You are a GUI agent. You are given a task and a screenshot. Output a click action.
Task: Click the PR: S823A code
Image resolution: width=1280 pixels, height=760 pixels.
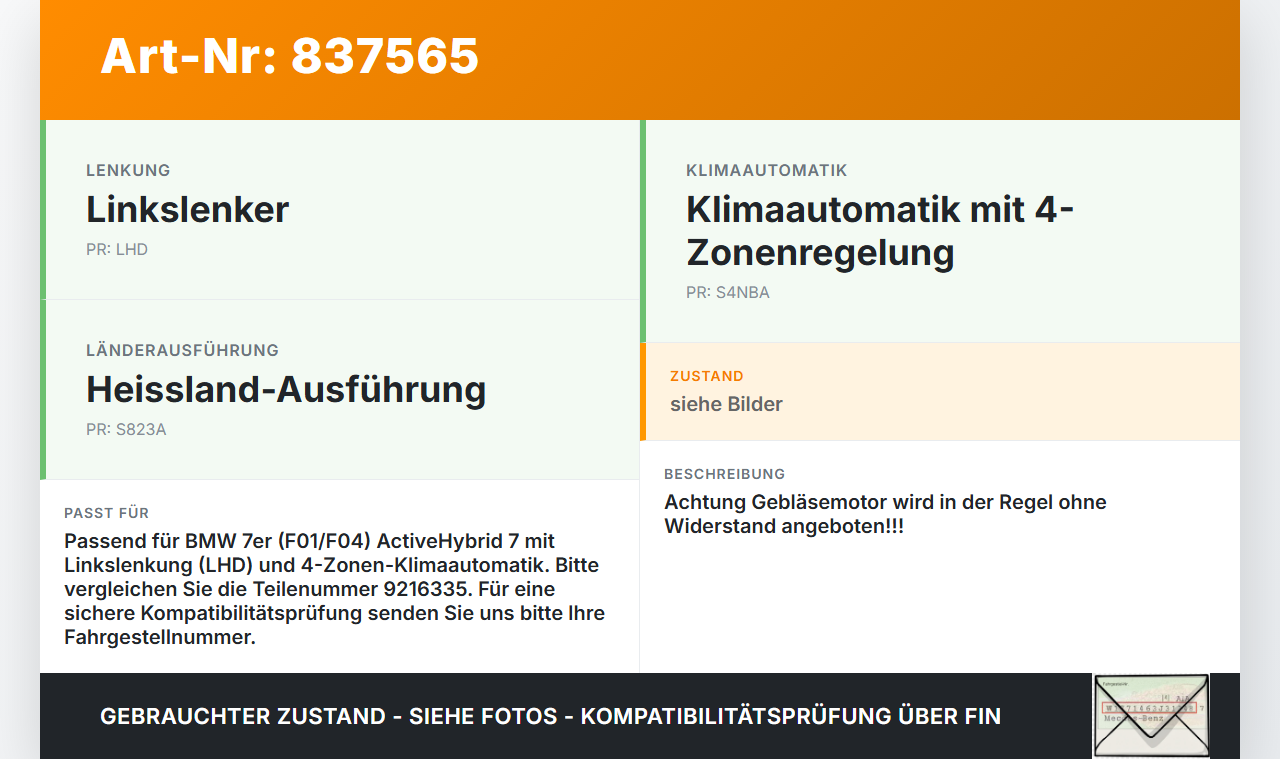tap(126, 429)
